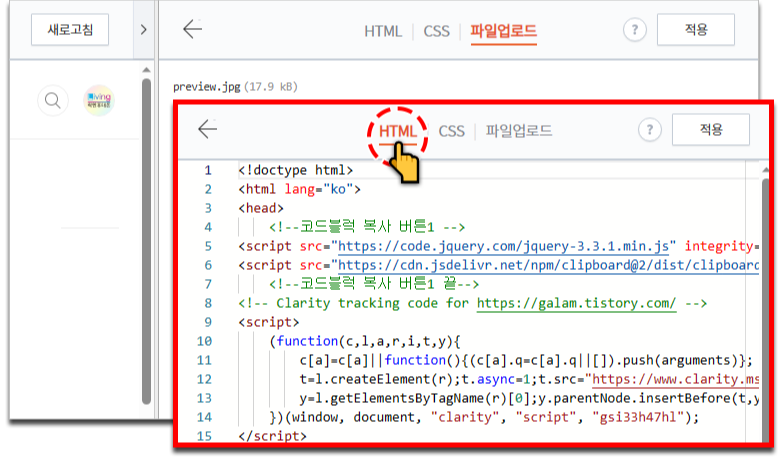
Task: Open the code.jquery.com script link
Action: pyautogui.click(x=503, y=246)
